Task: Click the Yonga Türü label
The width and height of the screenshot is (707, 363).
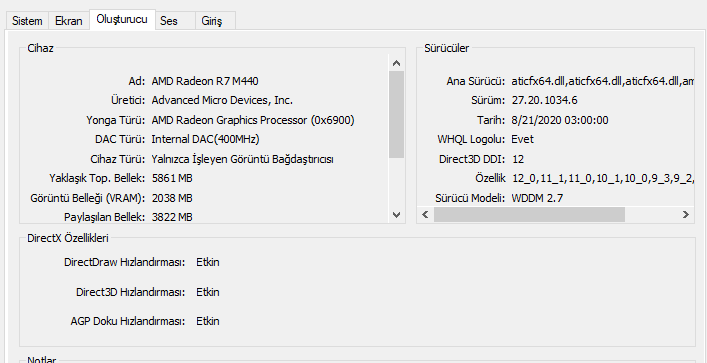Action: 115,120
